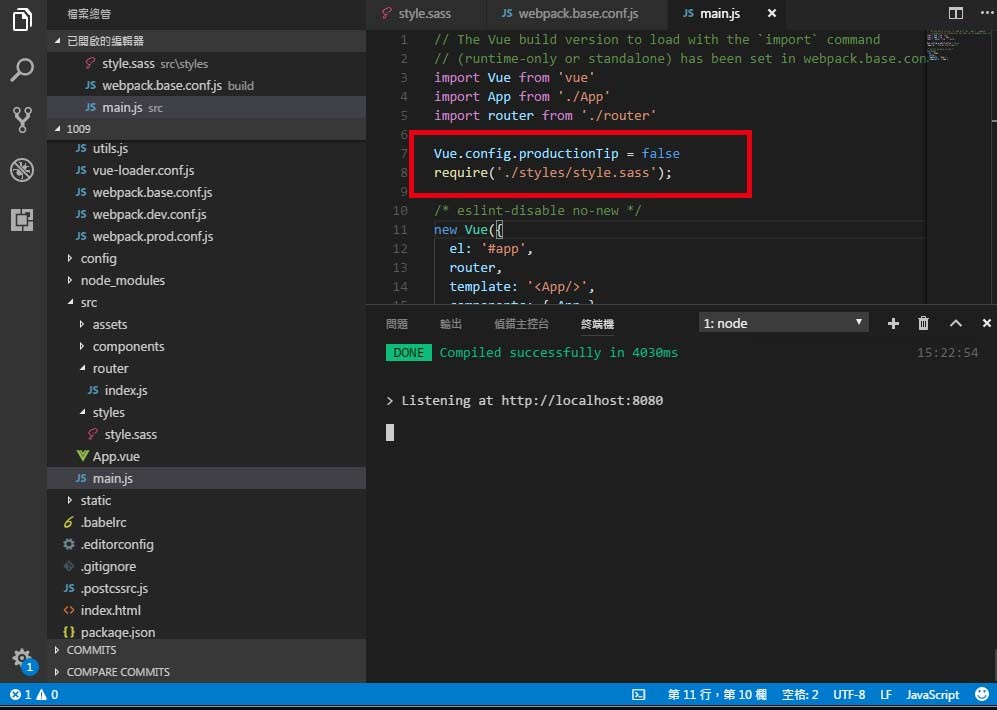Open utils.js in file tree
This screenshot has width=997, height=710.
click(207, 149)
